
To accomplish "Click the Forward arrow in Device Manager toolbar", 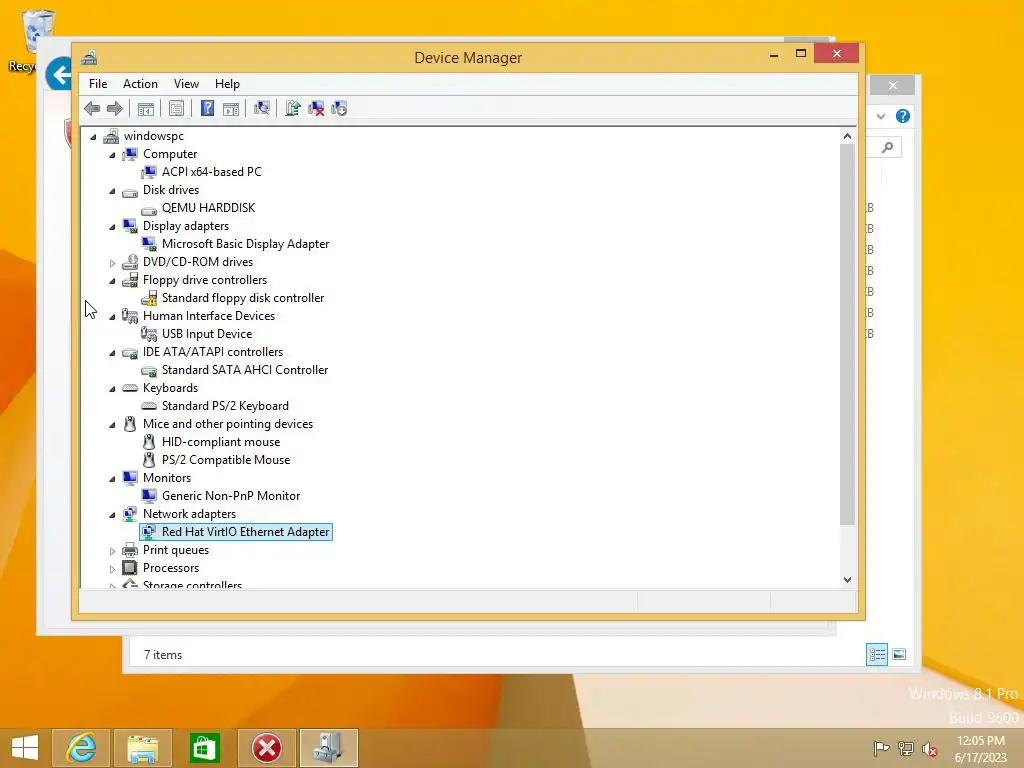I will pyautogui.click(x=115, y=108).
